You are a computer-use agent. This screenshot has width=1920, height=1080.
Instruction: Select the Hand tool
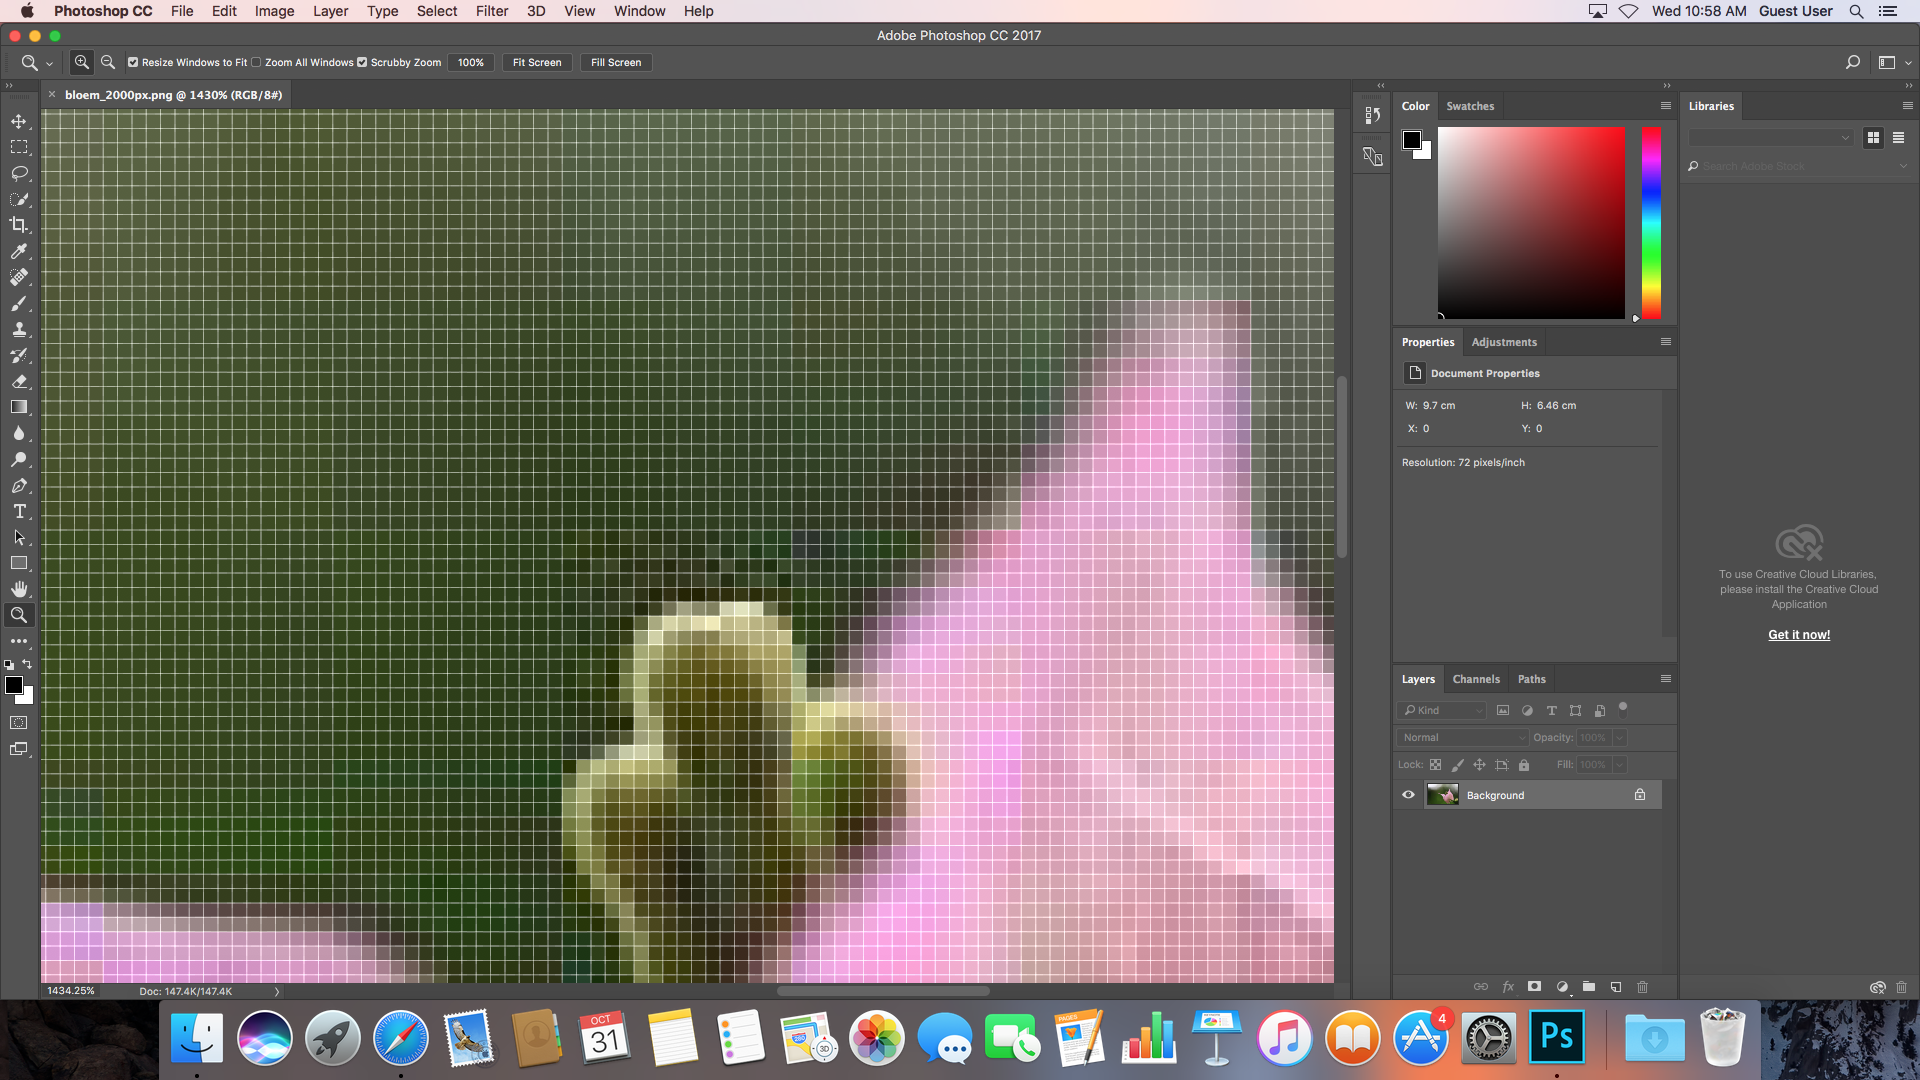[19, 589]
